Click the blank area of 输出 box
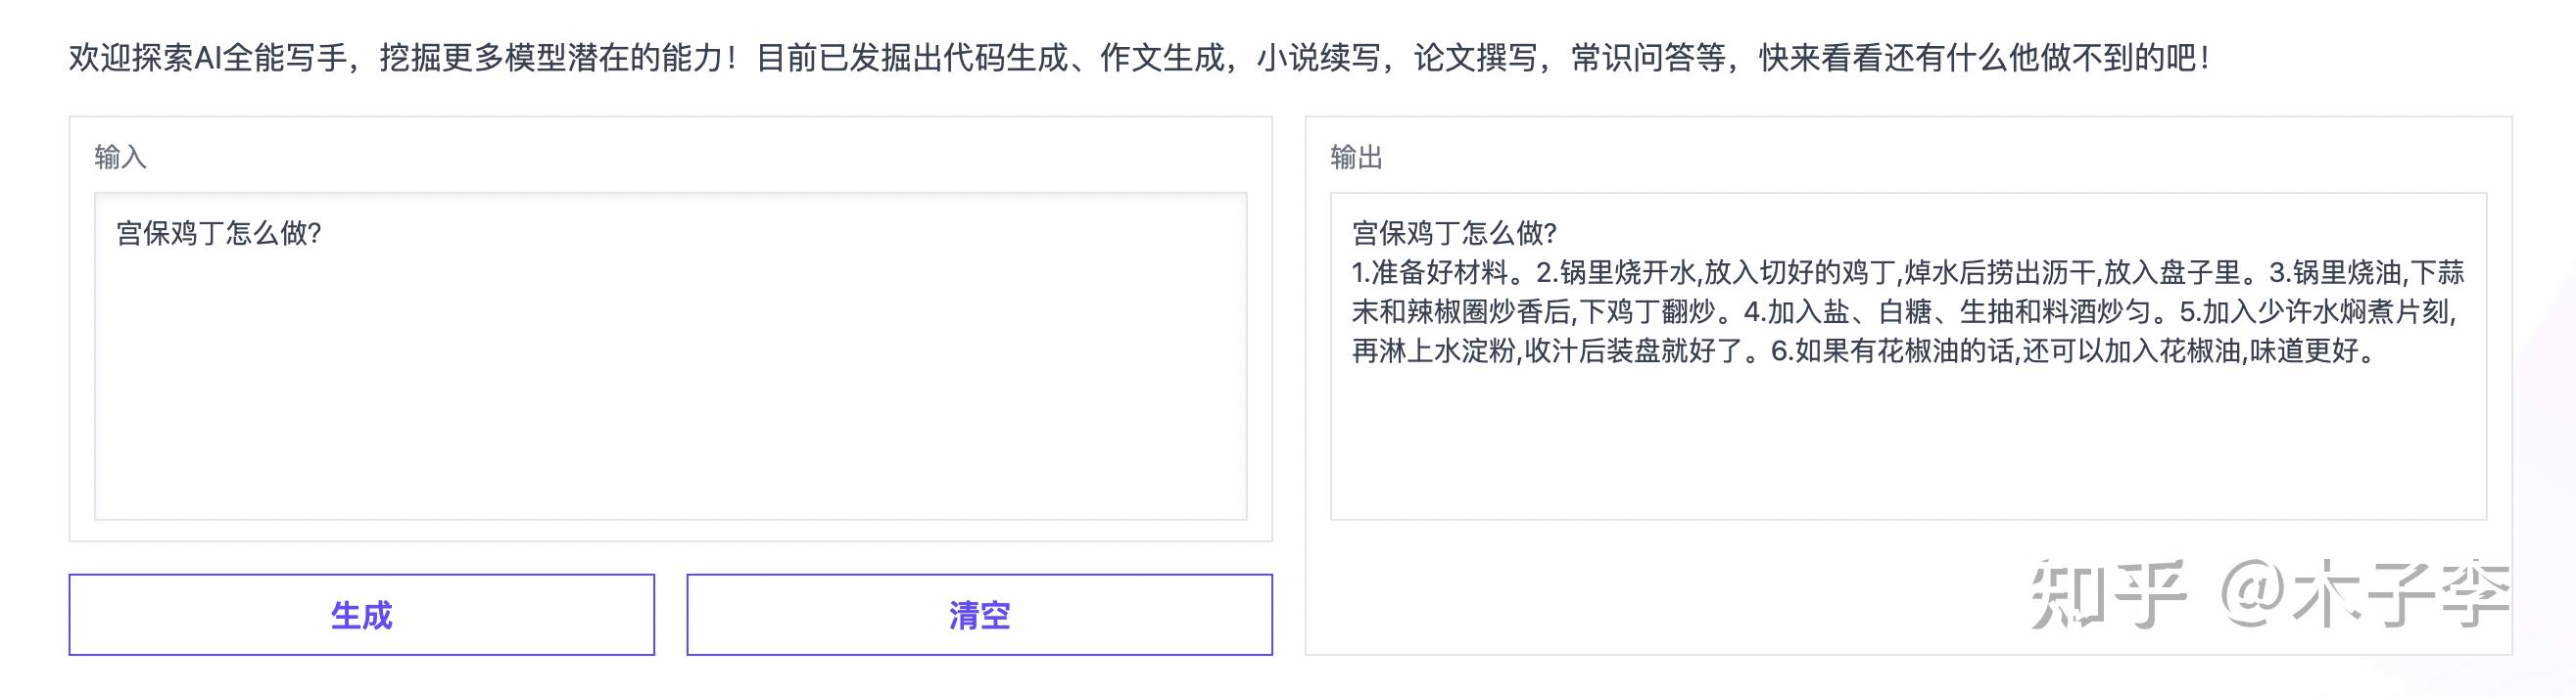The width and height of the screenshot is (2576, 697). point(1907,450)
